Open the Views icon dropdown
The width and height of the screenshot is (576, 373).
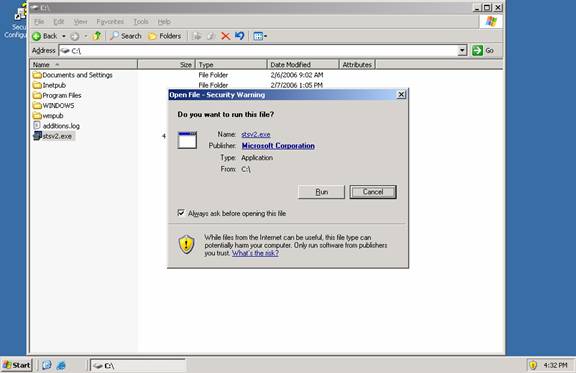click(260, 36)
